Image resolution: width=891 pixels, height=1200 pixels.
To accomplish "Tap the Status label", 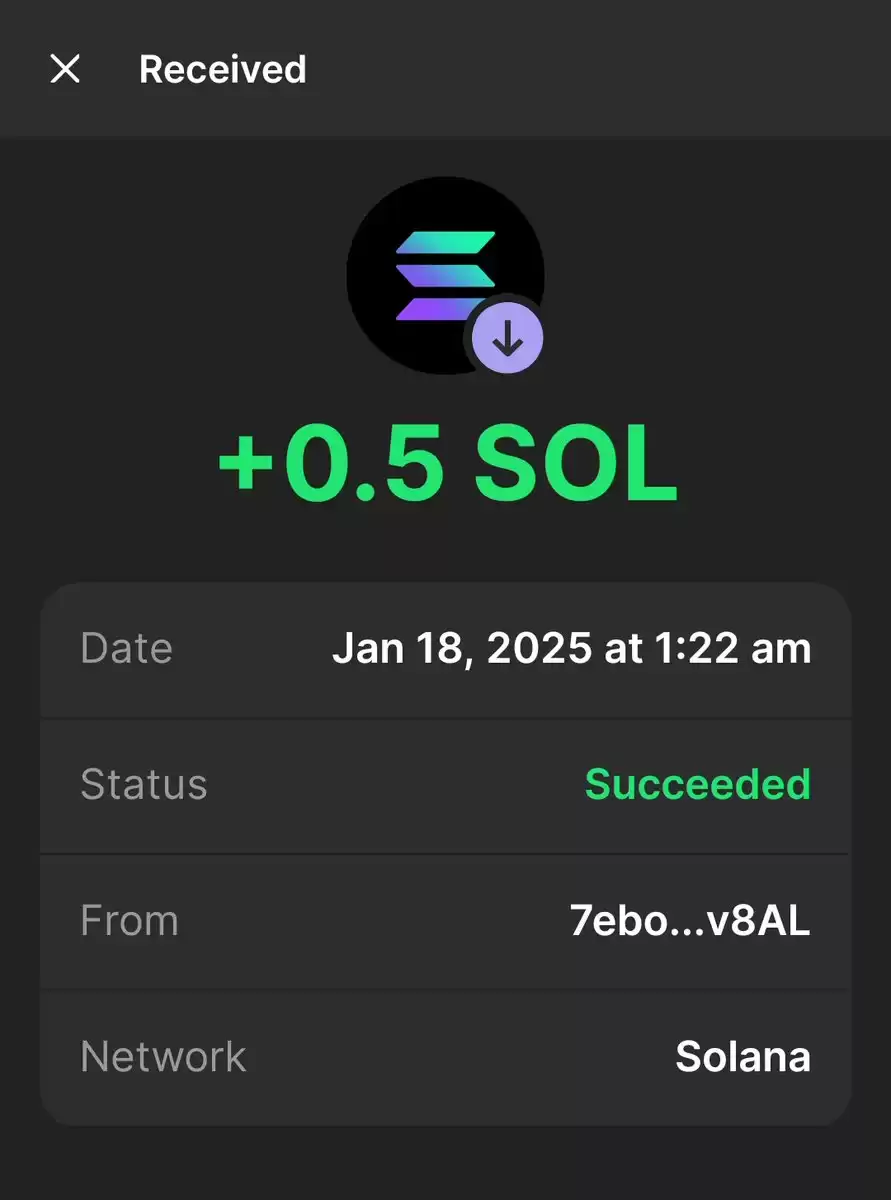I will coord(144,784).
